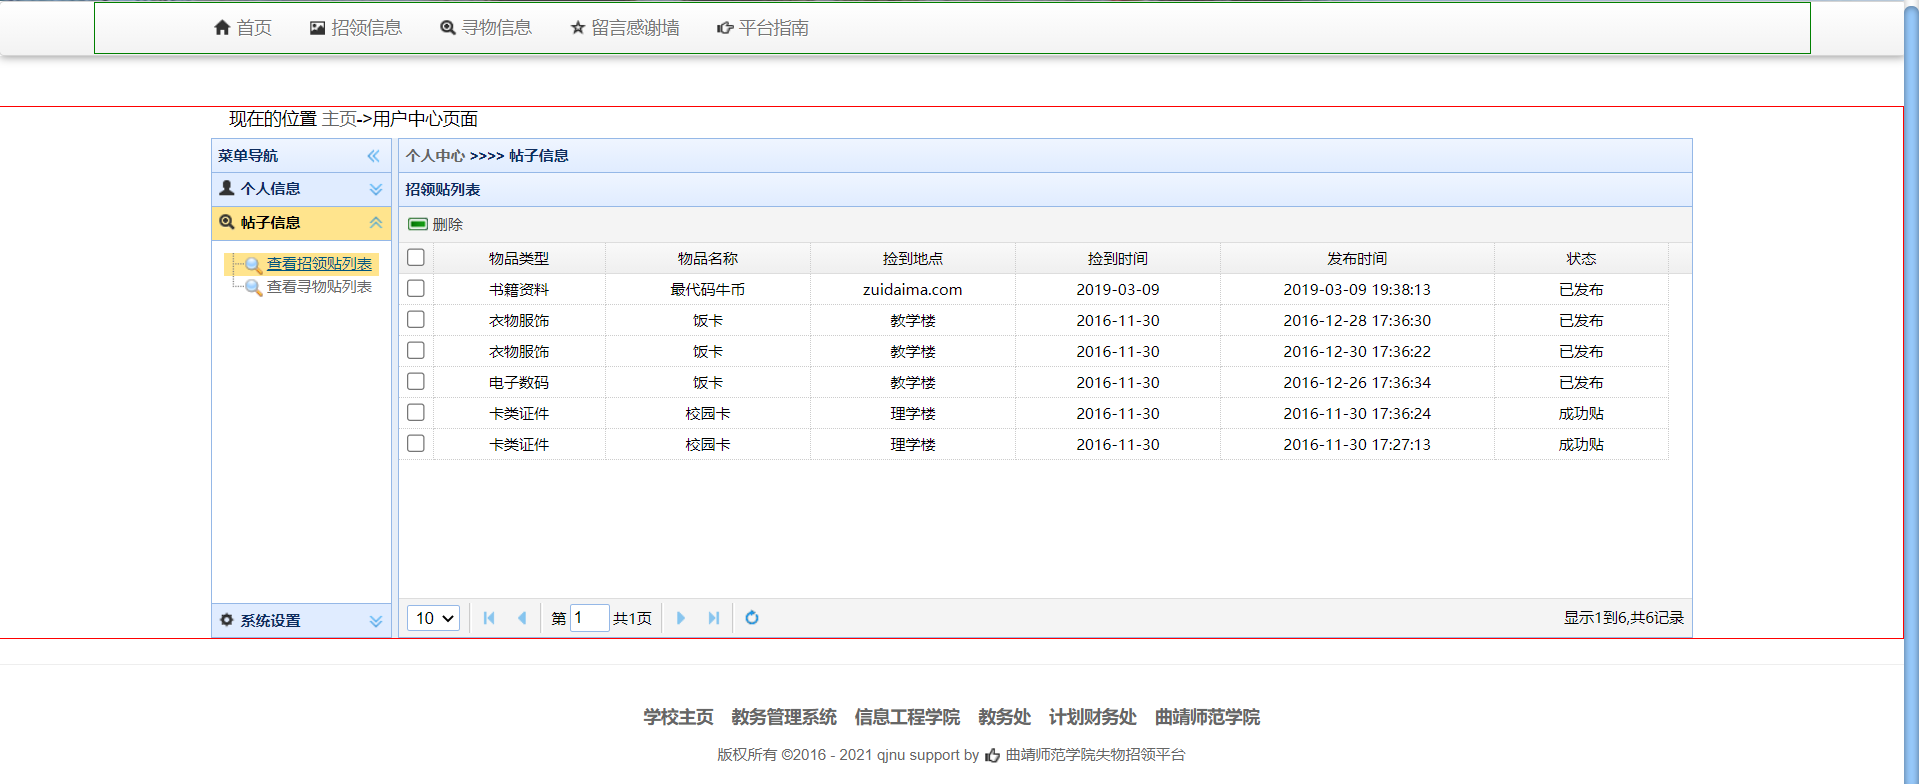Screen dimensions: 1919x784
Task: Click the 物品类型 column header
Action: coord(519,258)
